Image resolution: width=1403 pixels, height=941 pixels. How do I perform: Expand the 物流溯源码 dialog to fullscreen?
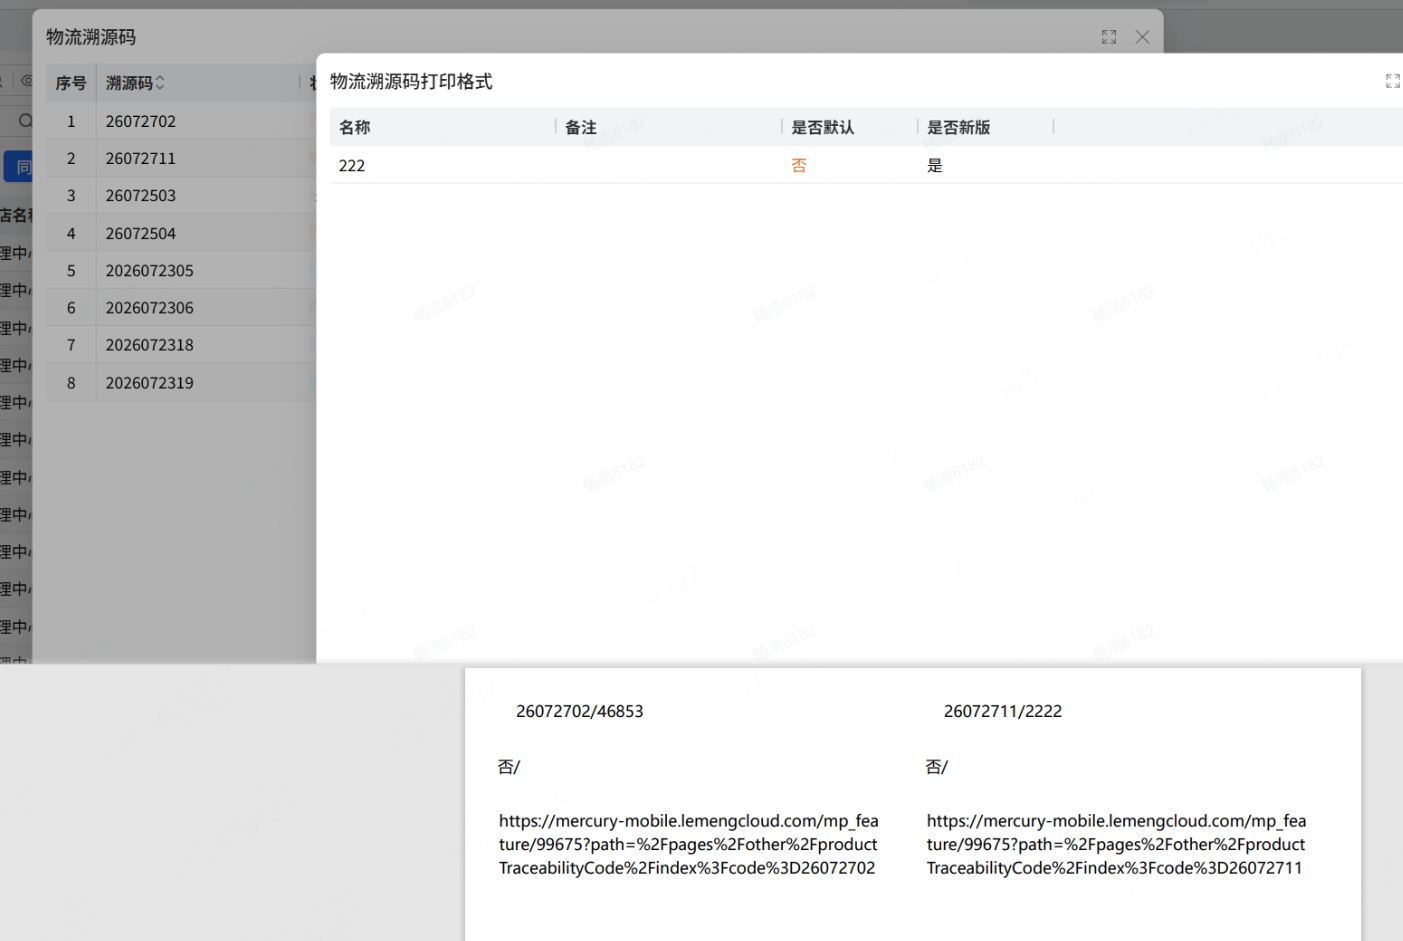[x=1109, y=37]
